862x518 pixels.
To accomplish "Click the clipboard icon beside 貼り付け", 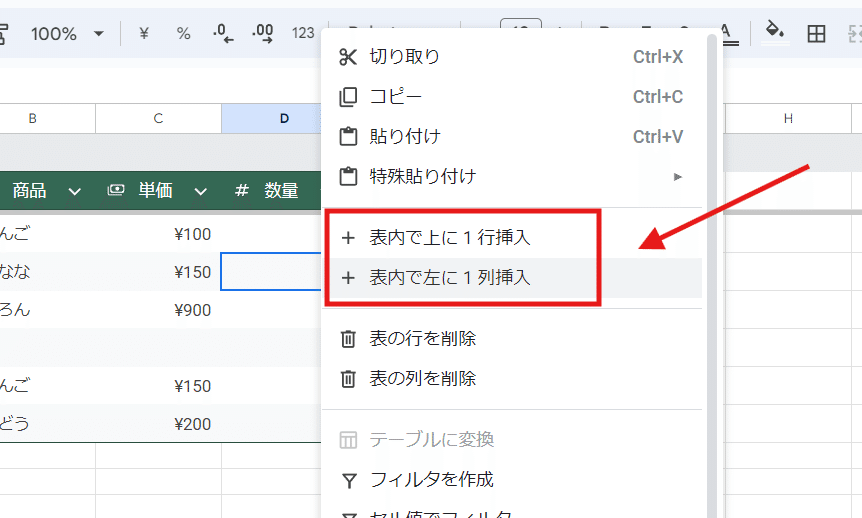I will [x=348, y=136].
